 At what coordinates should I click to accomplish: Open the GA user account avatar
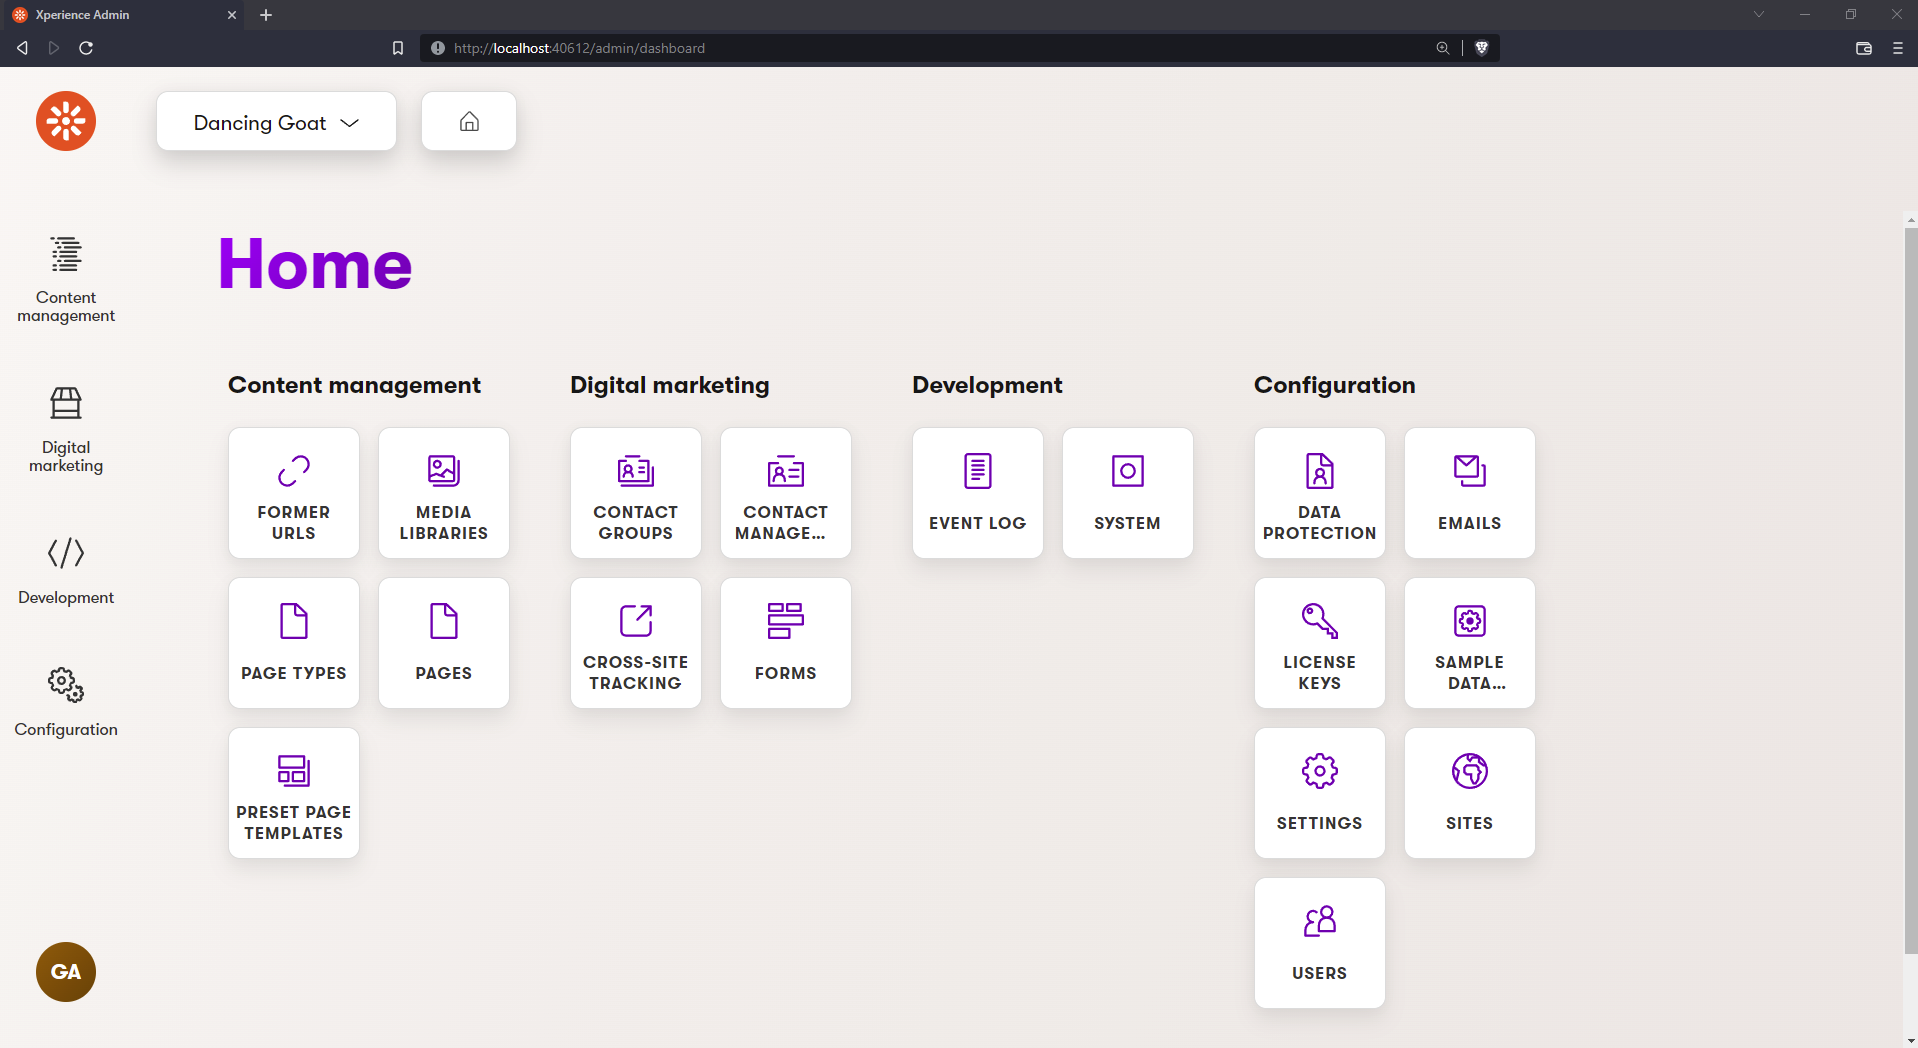pos(66,972)
